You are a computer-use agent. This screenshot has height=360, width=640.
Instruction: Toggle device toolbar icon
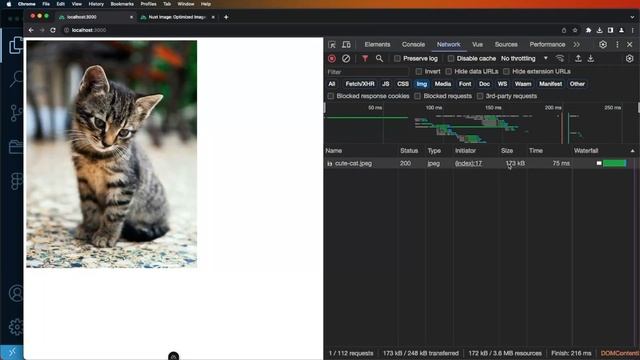tap(346, 44)
